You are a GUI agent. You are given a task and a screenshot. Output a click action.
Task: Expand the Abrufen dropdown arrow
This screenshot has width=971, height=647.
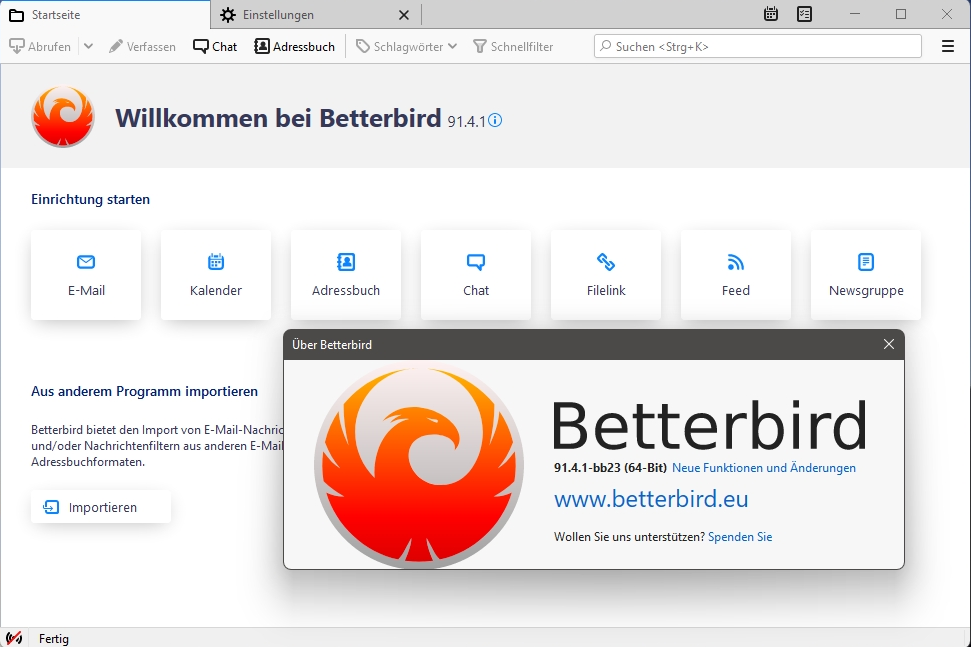tap(89, 46)
